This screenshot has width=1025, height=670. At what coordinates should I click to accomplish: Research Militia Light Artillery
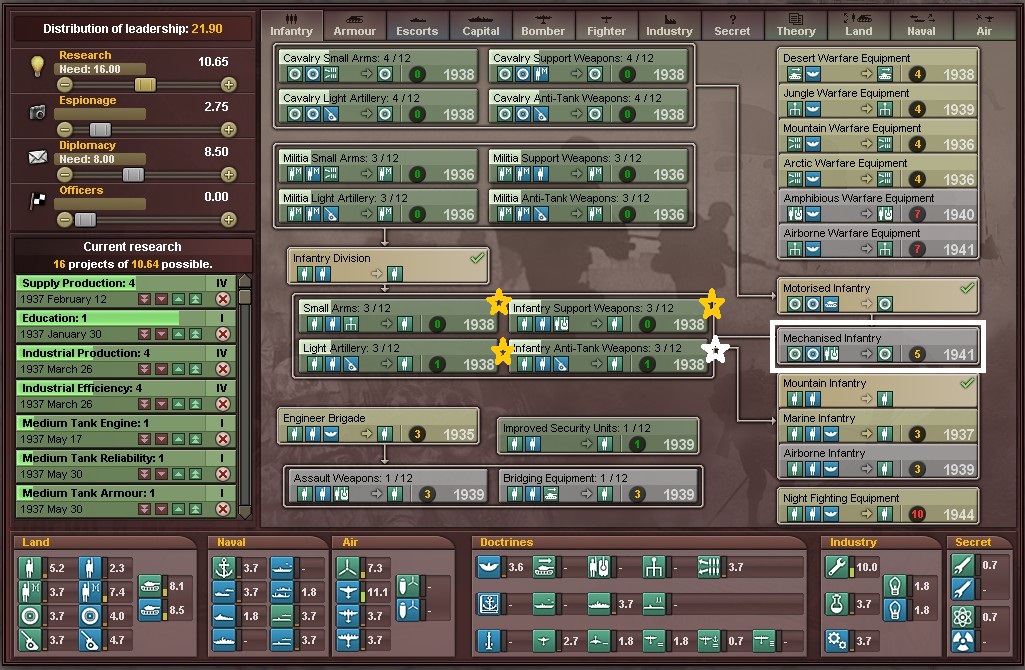tap(378, 206)
